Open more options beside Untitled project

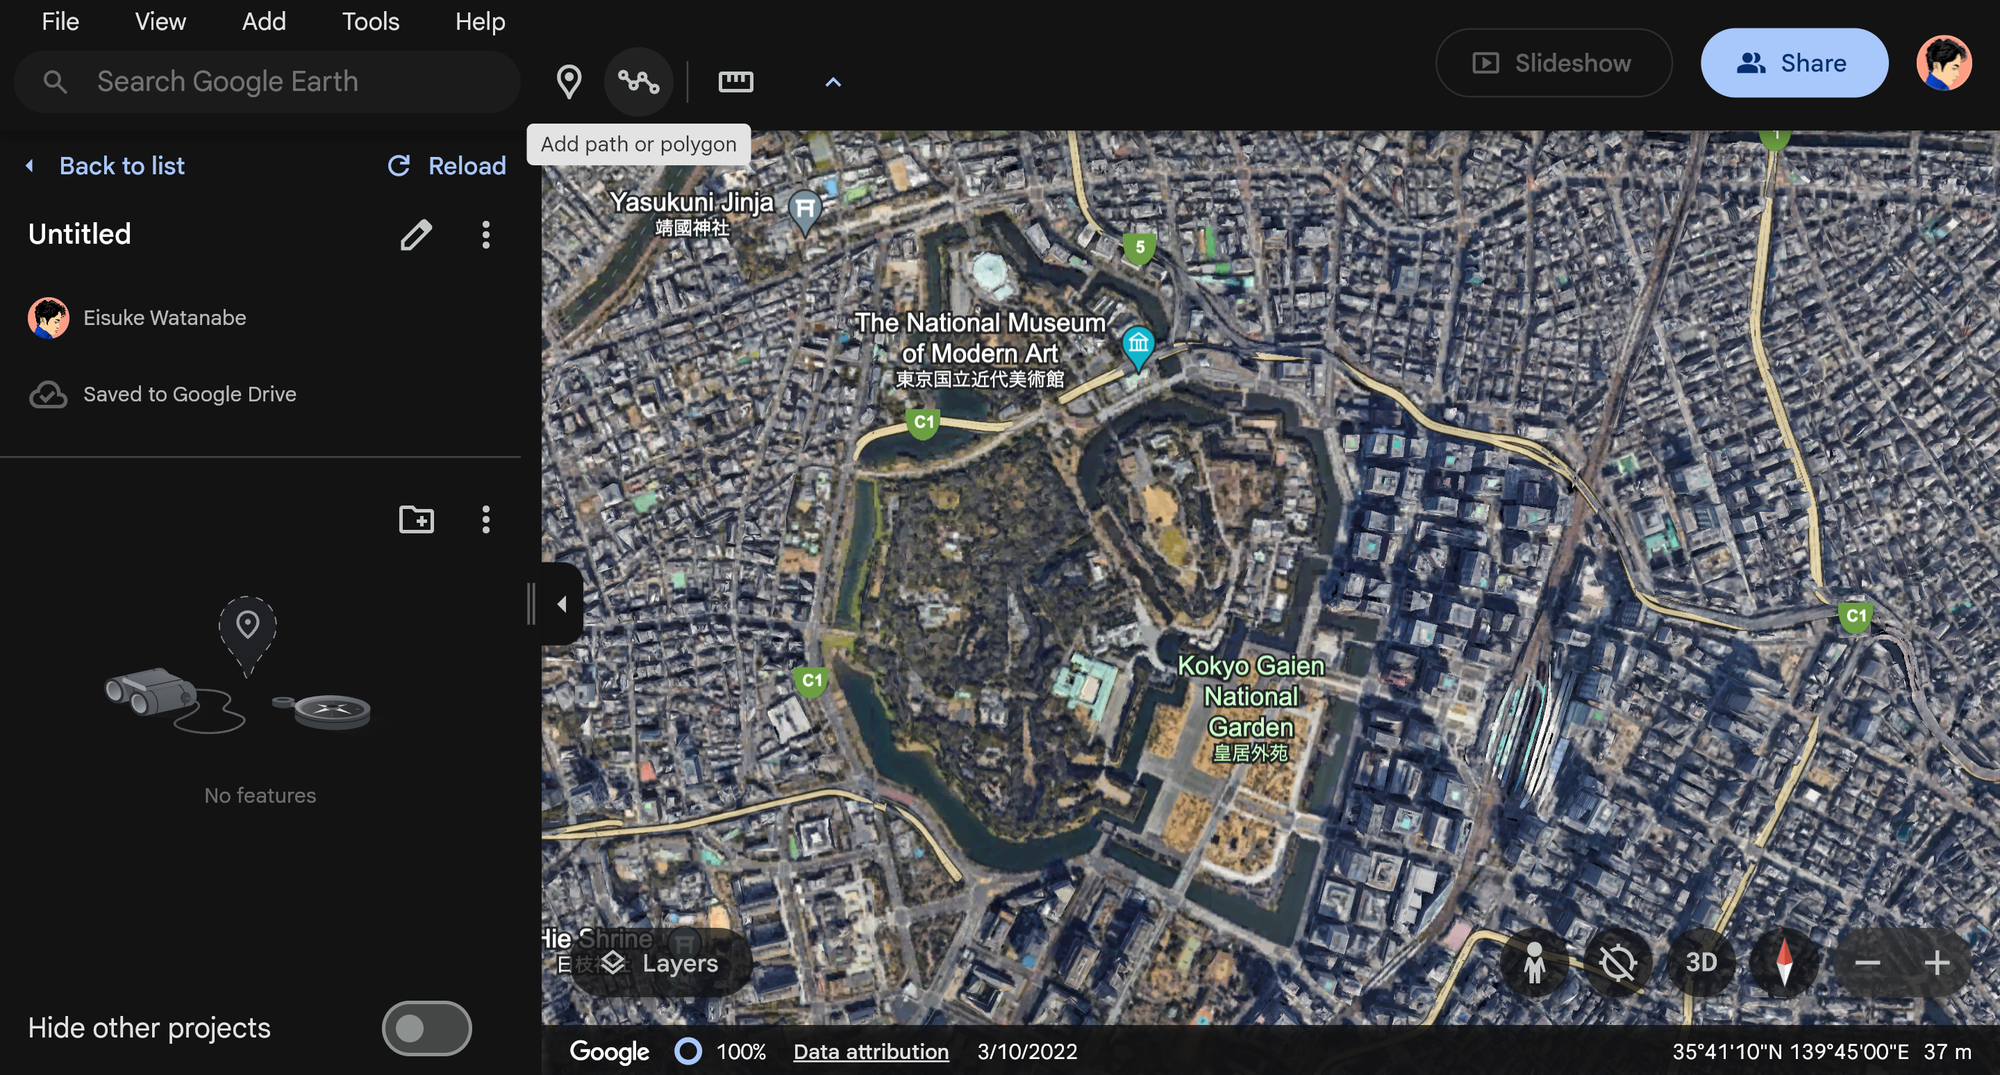(x=486, y=235)
